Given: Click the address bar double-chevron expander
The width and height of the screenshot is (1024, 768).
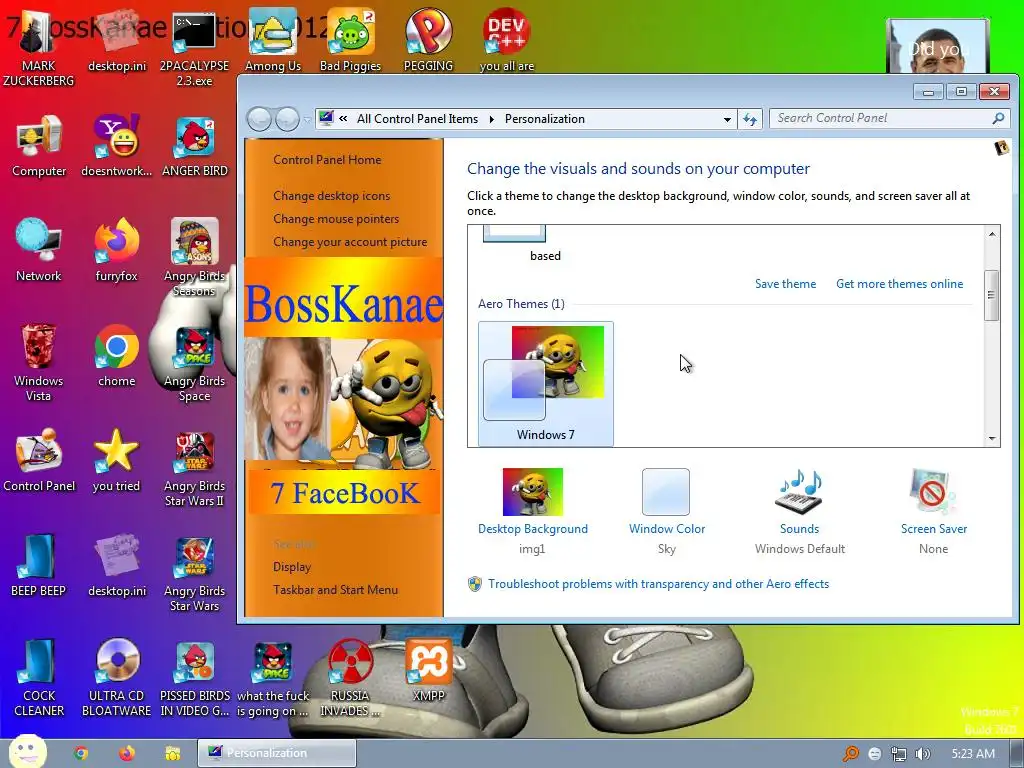Looking at the screenshot, I should tap(343, 119).
